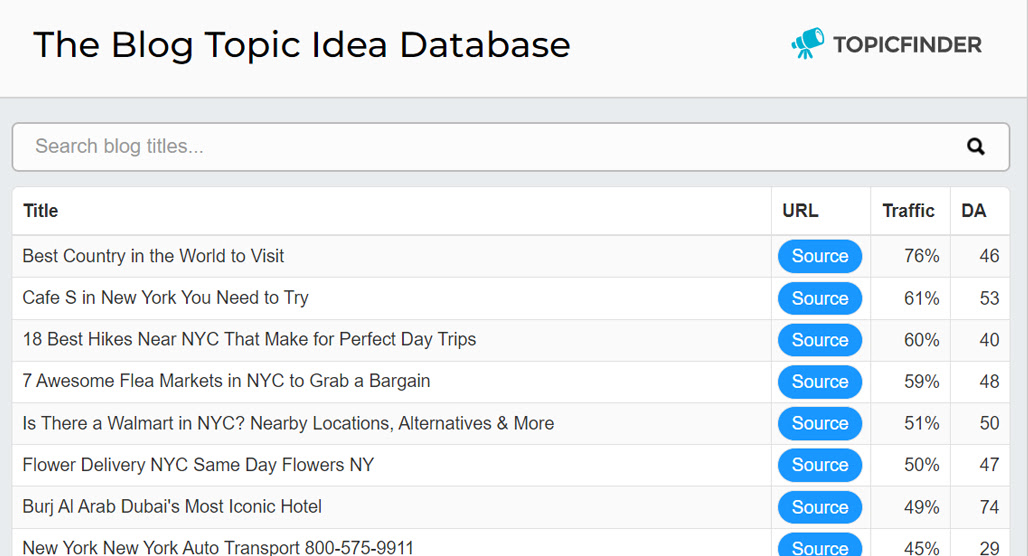This screenshot has width=1028, height=556.
Task: Select title 'New York New York Auto Transport'
Action: click(218, 547)
